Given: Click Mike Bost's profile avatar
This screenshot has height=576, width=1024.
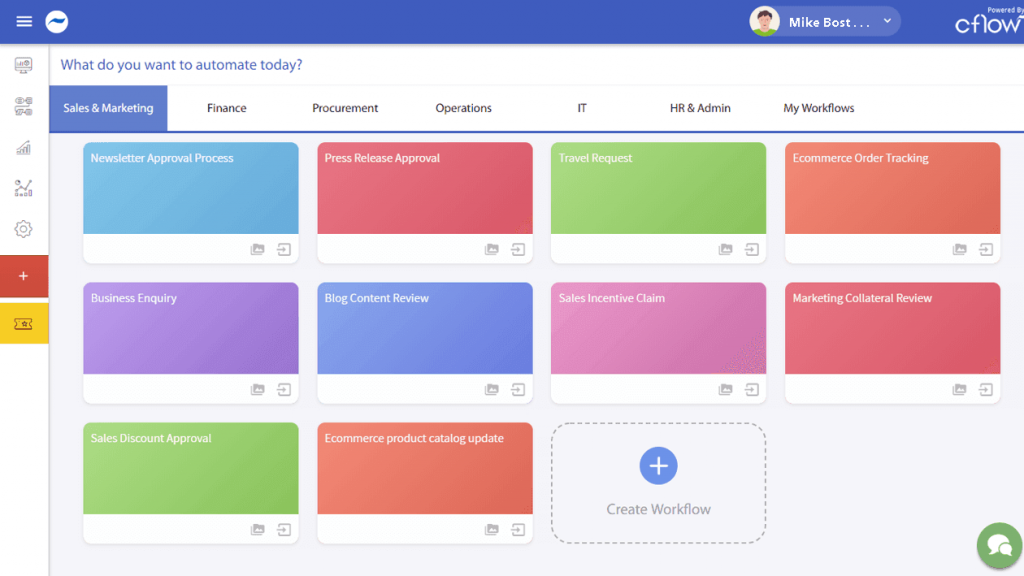Looking at the screenshot, I should pyautogui.click(x=765, y=22).
